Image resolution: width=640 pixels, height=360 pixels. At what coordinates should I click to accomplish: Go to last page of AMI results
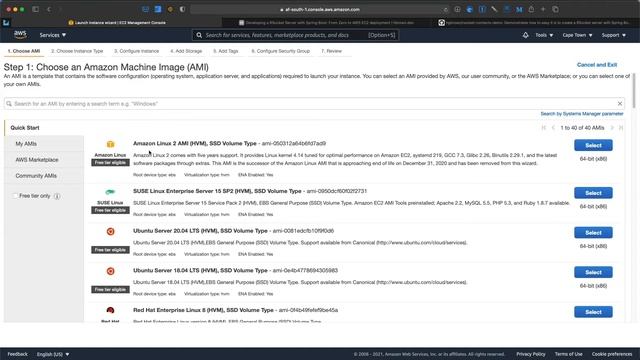(x=621, y=128)
